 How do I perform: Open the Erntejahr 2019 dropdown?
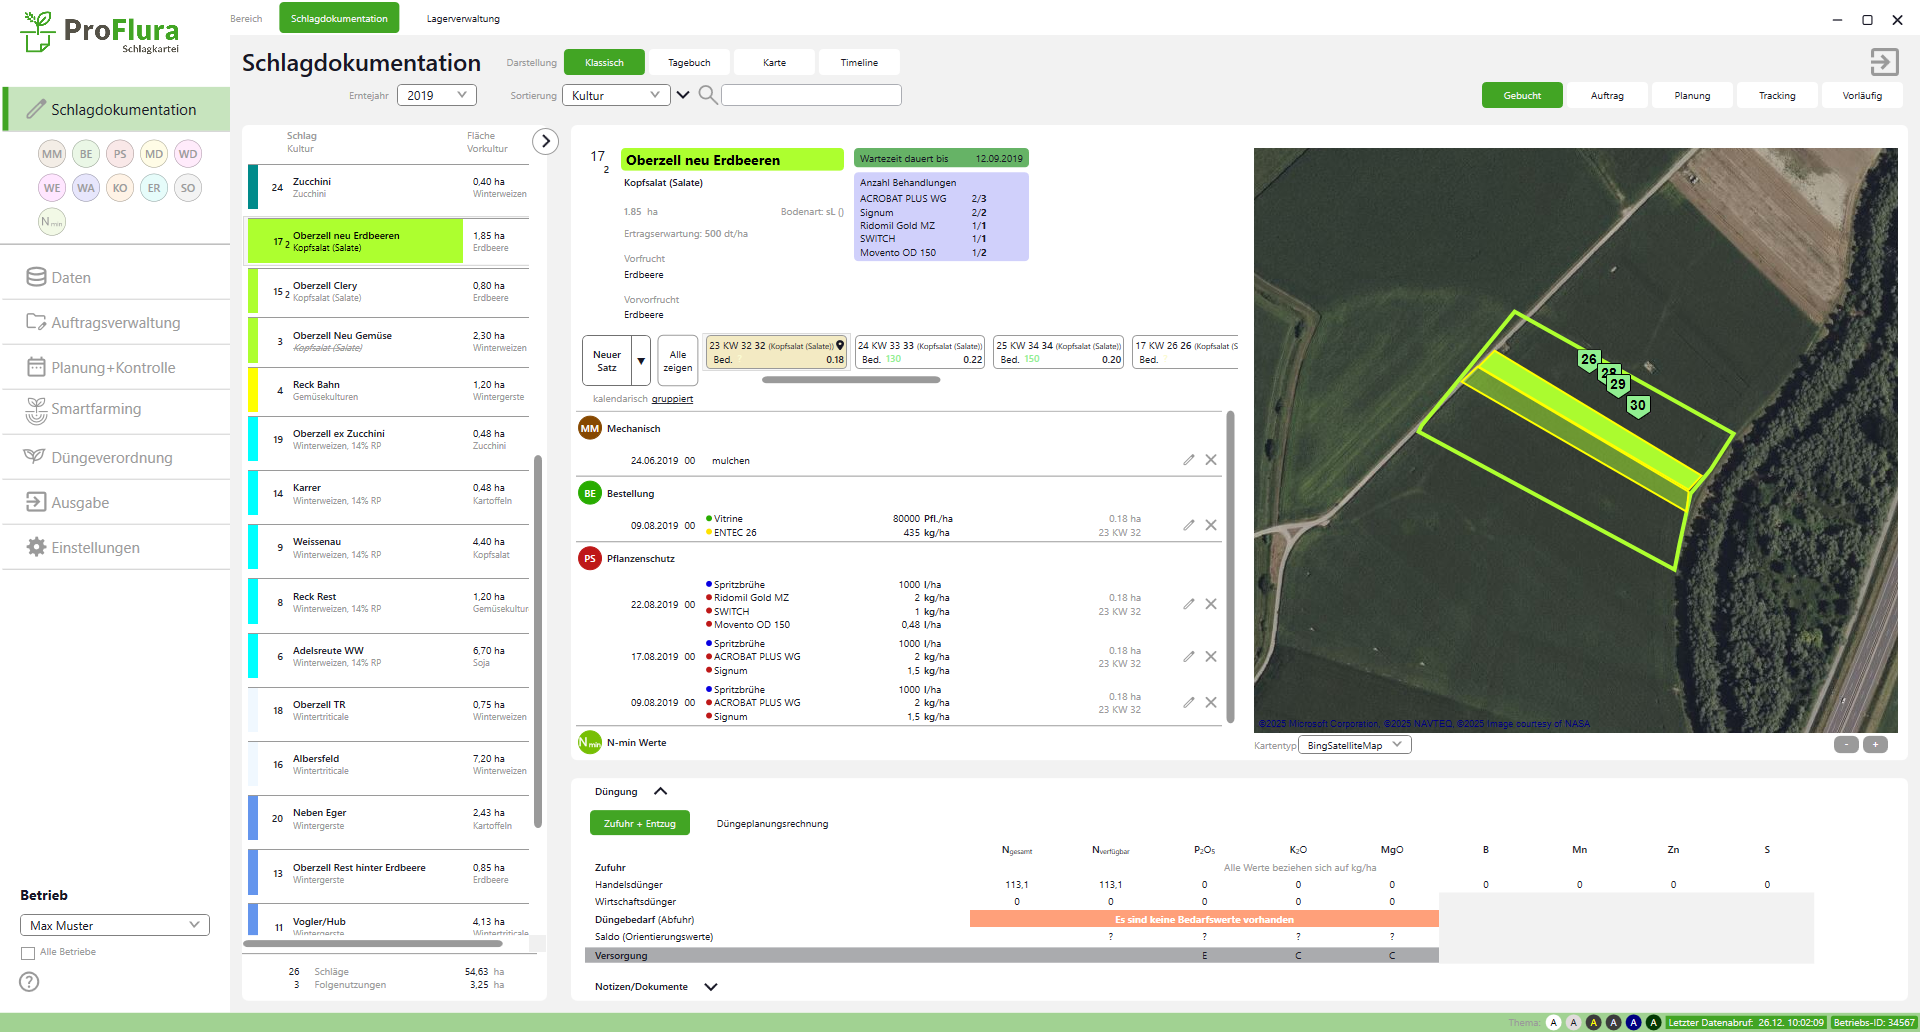pyautogui.click(x=436, y=95)
